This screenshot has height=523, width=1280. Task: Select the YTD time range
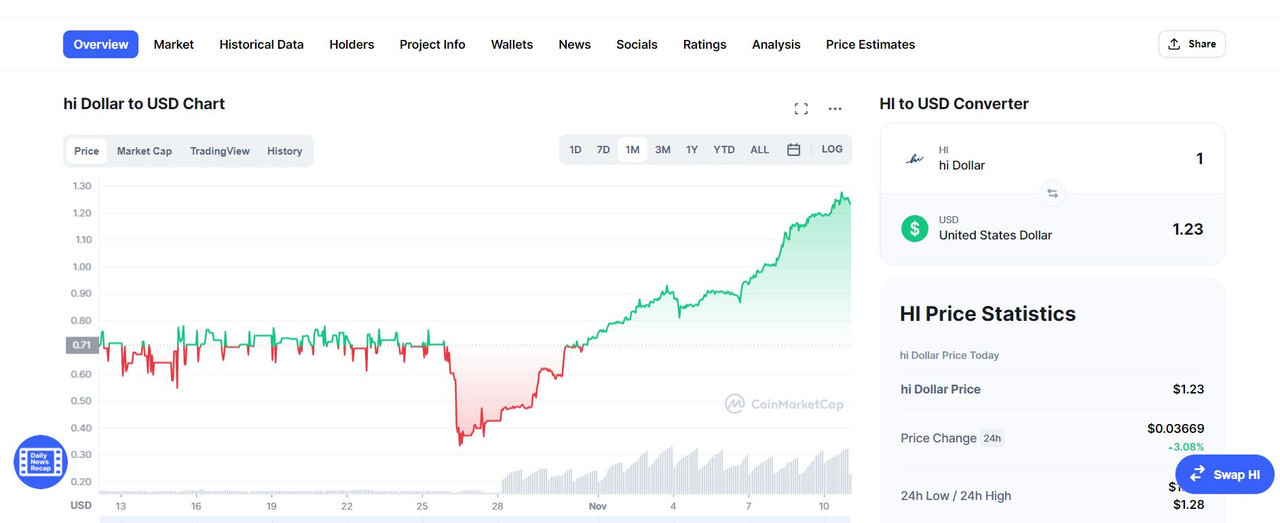pyautogui.click(x=724, y=150)
